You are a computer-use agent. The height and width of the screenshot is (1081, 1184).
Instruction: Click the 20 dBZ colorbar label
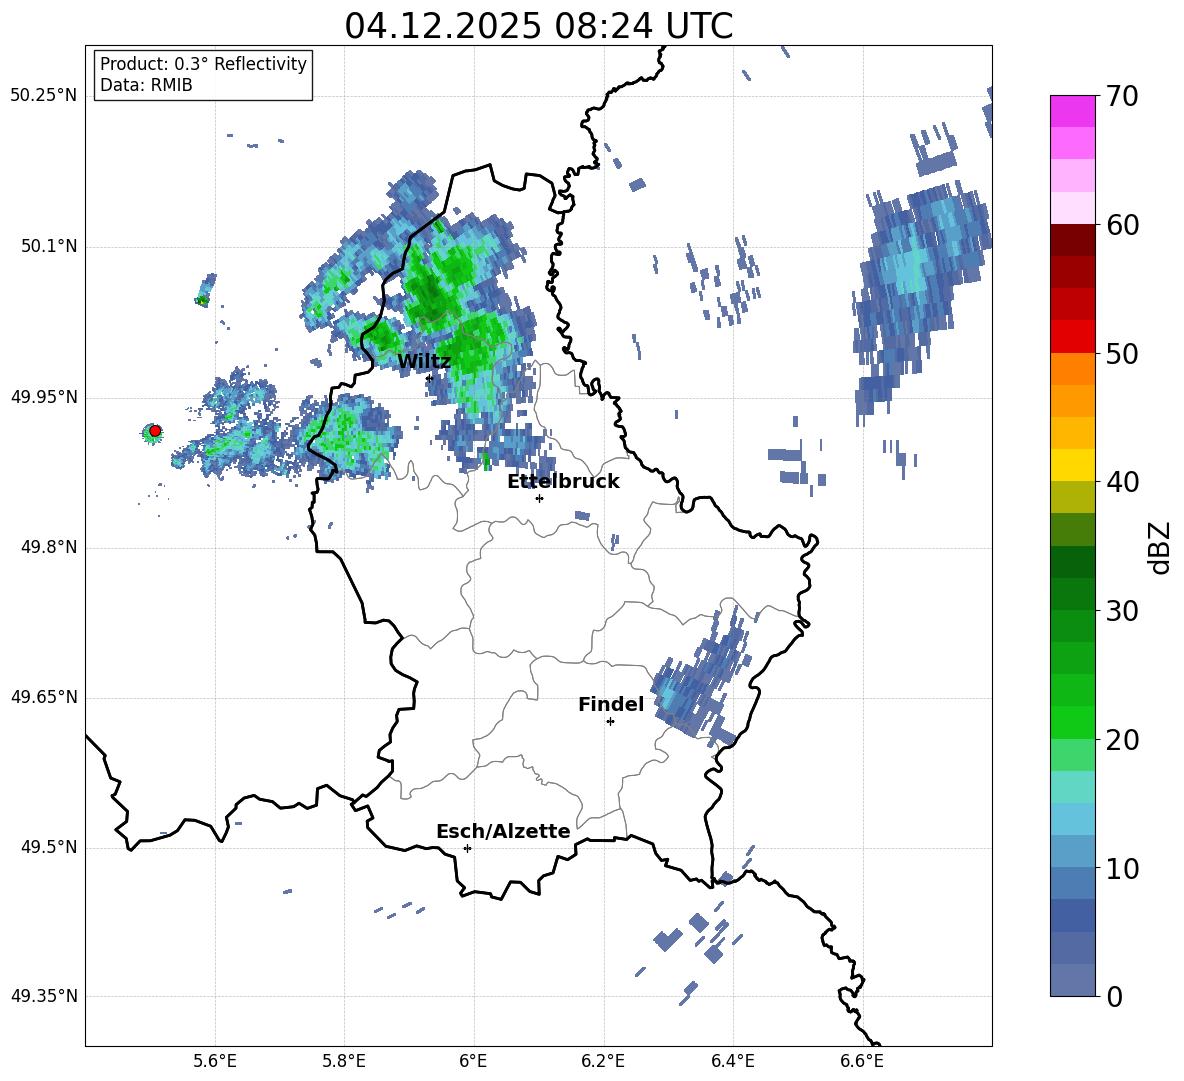pyautogui.click(x=1122, y=741)
